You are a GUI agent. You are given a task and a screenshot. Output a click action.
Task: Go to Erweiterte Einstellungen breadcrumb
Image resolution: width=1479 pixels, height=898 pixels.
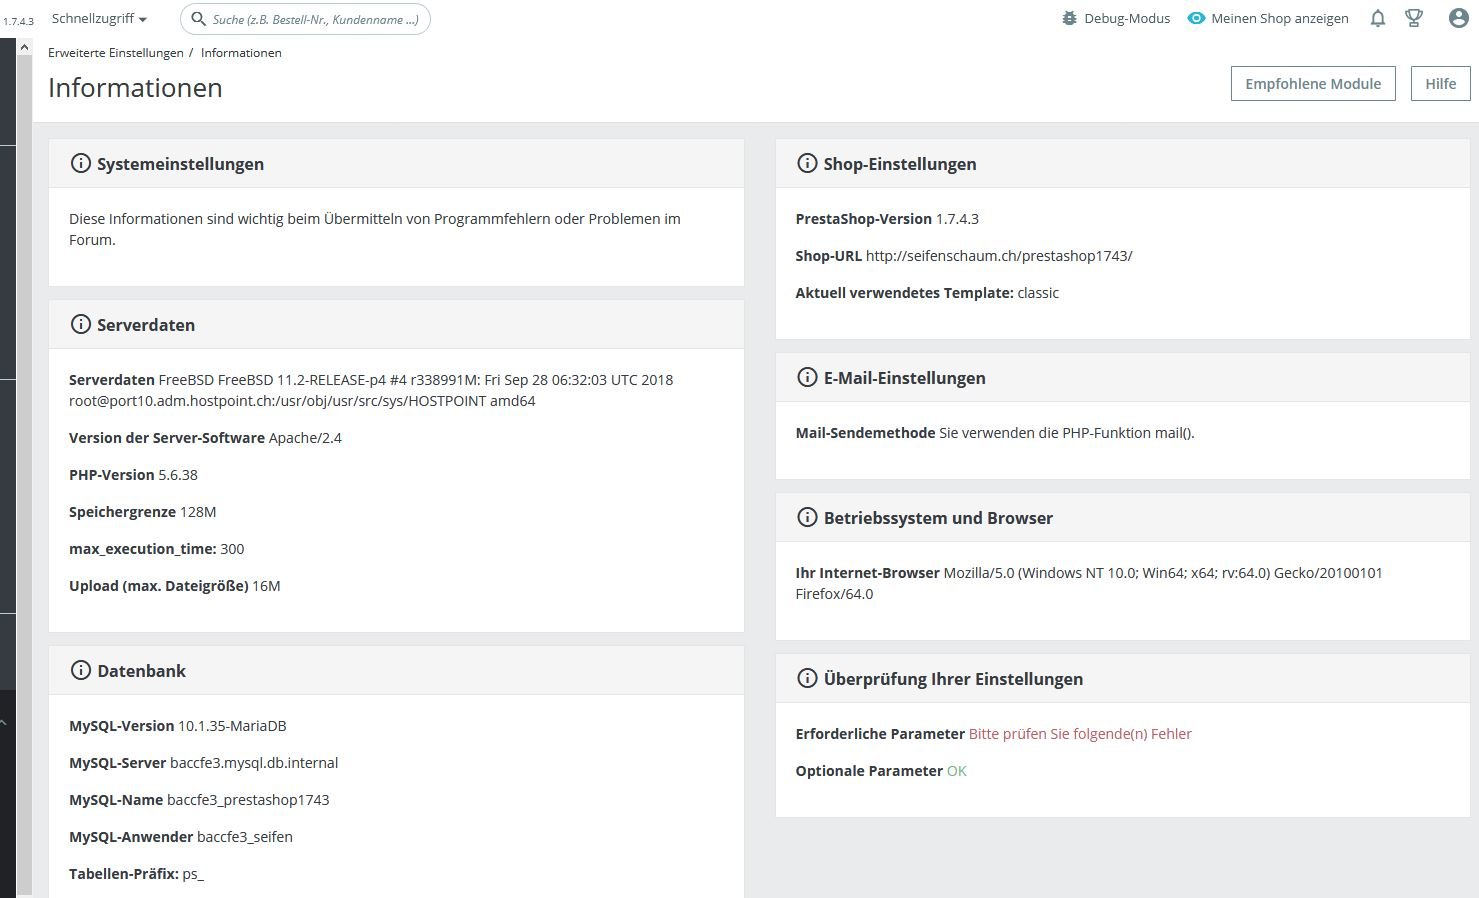(116, 53)
